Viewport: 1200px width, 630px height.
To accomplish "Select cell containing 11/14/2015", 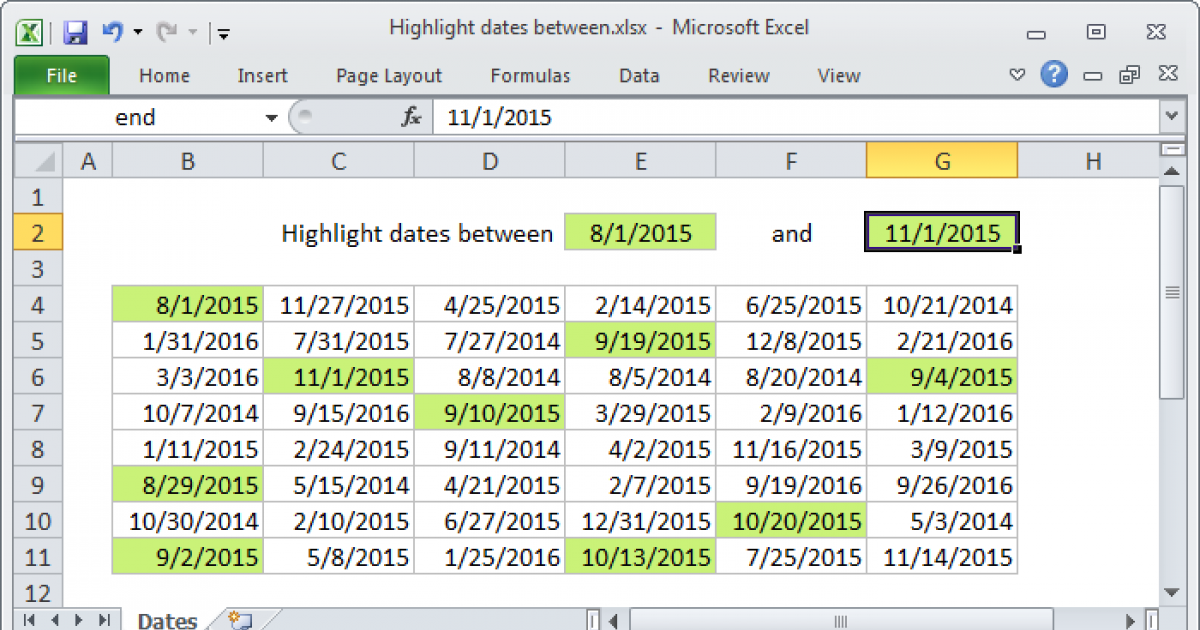I will [x=942, y=557].
